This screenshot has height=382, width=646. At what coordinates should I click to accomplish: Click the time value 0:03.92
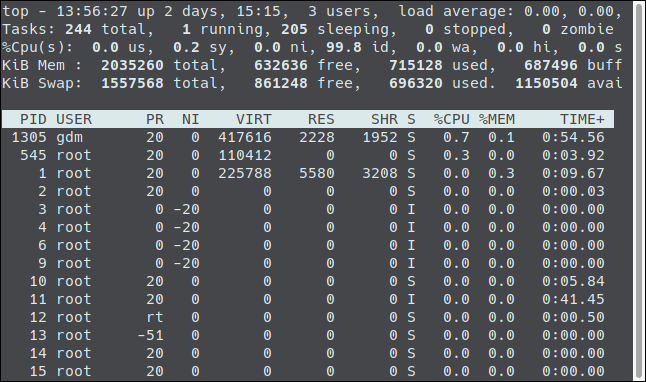573,155
